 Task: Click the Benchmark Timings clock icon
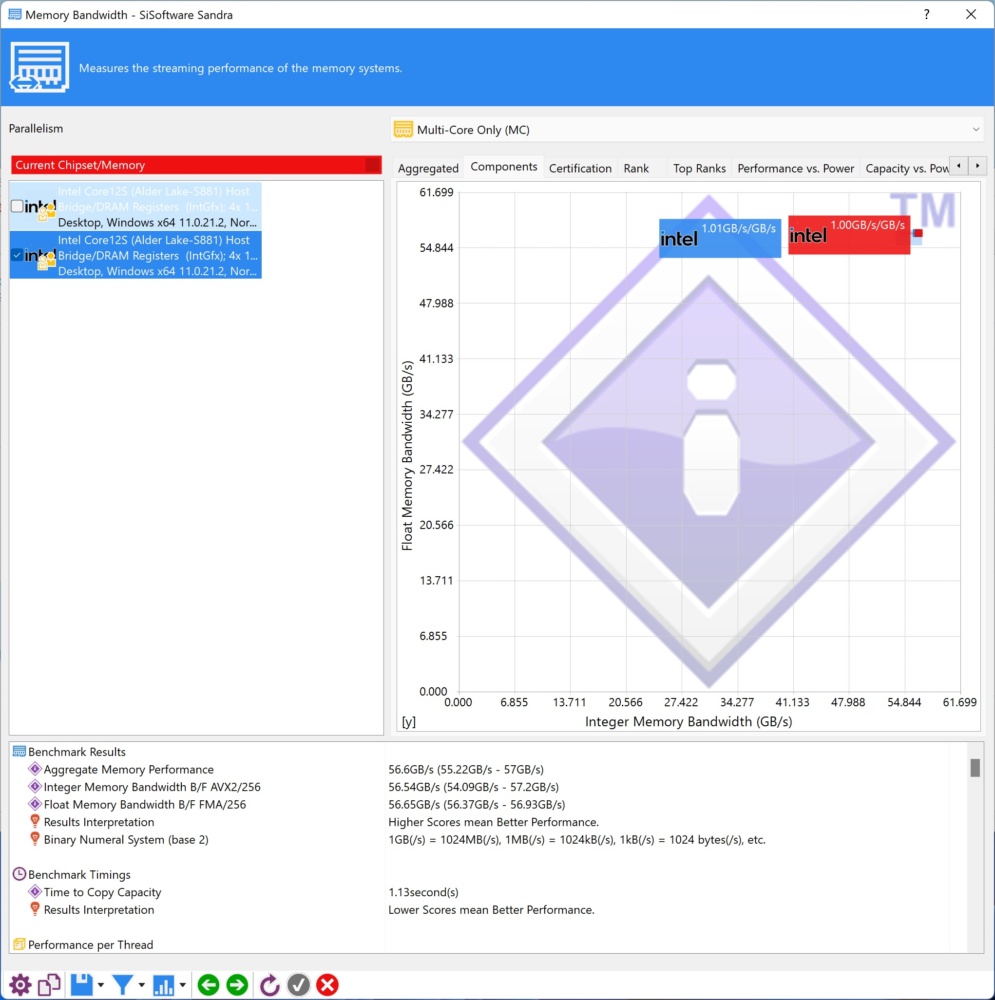point(19,874)
